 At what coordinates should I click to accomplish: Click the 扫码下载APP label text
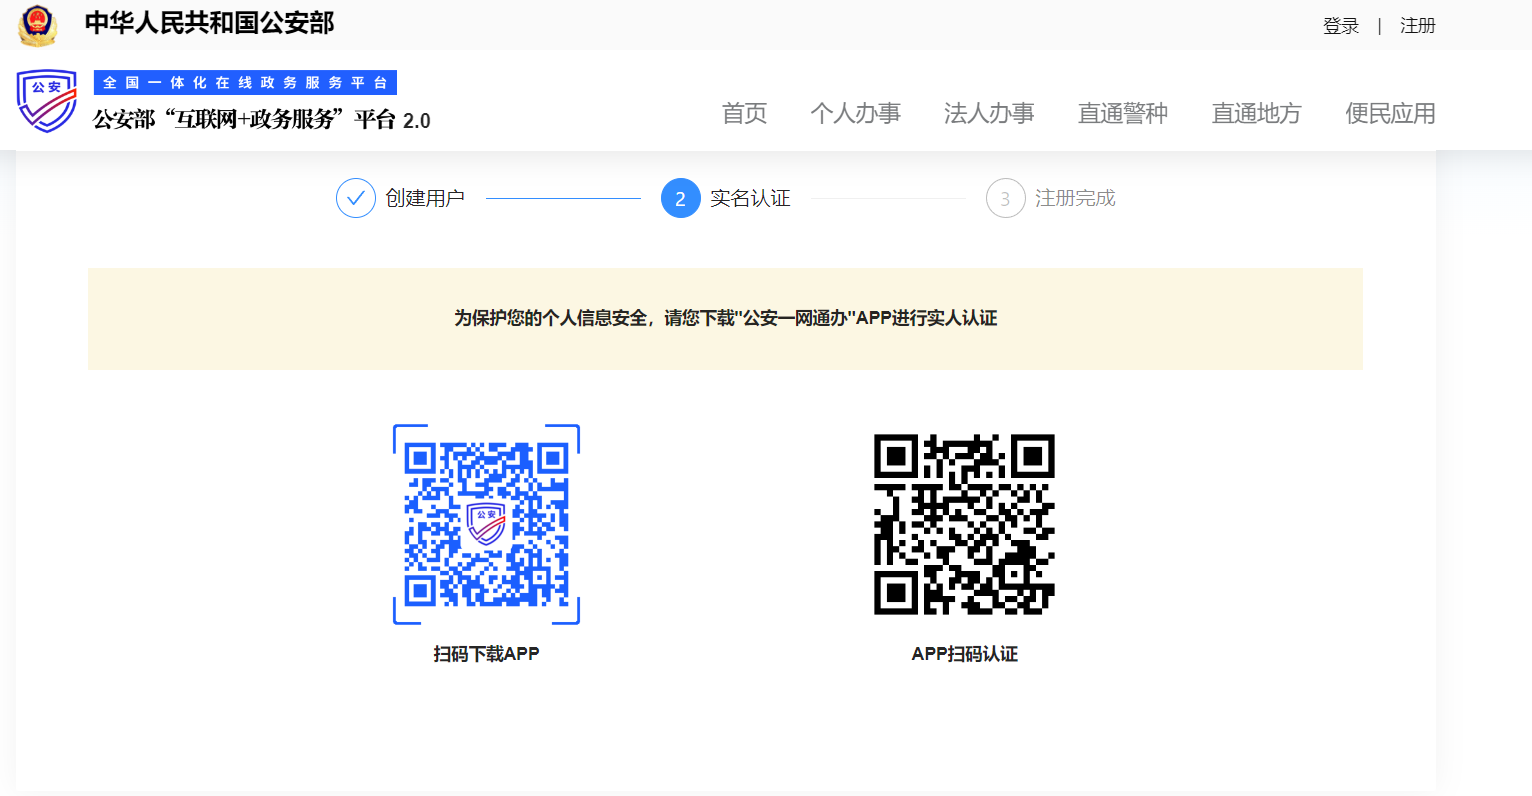[x=486, y=653]
